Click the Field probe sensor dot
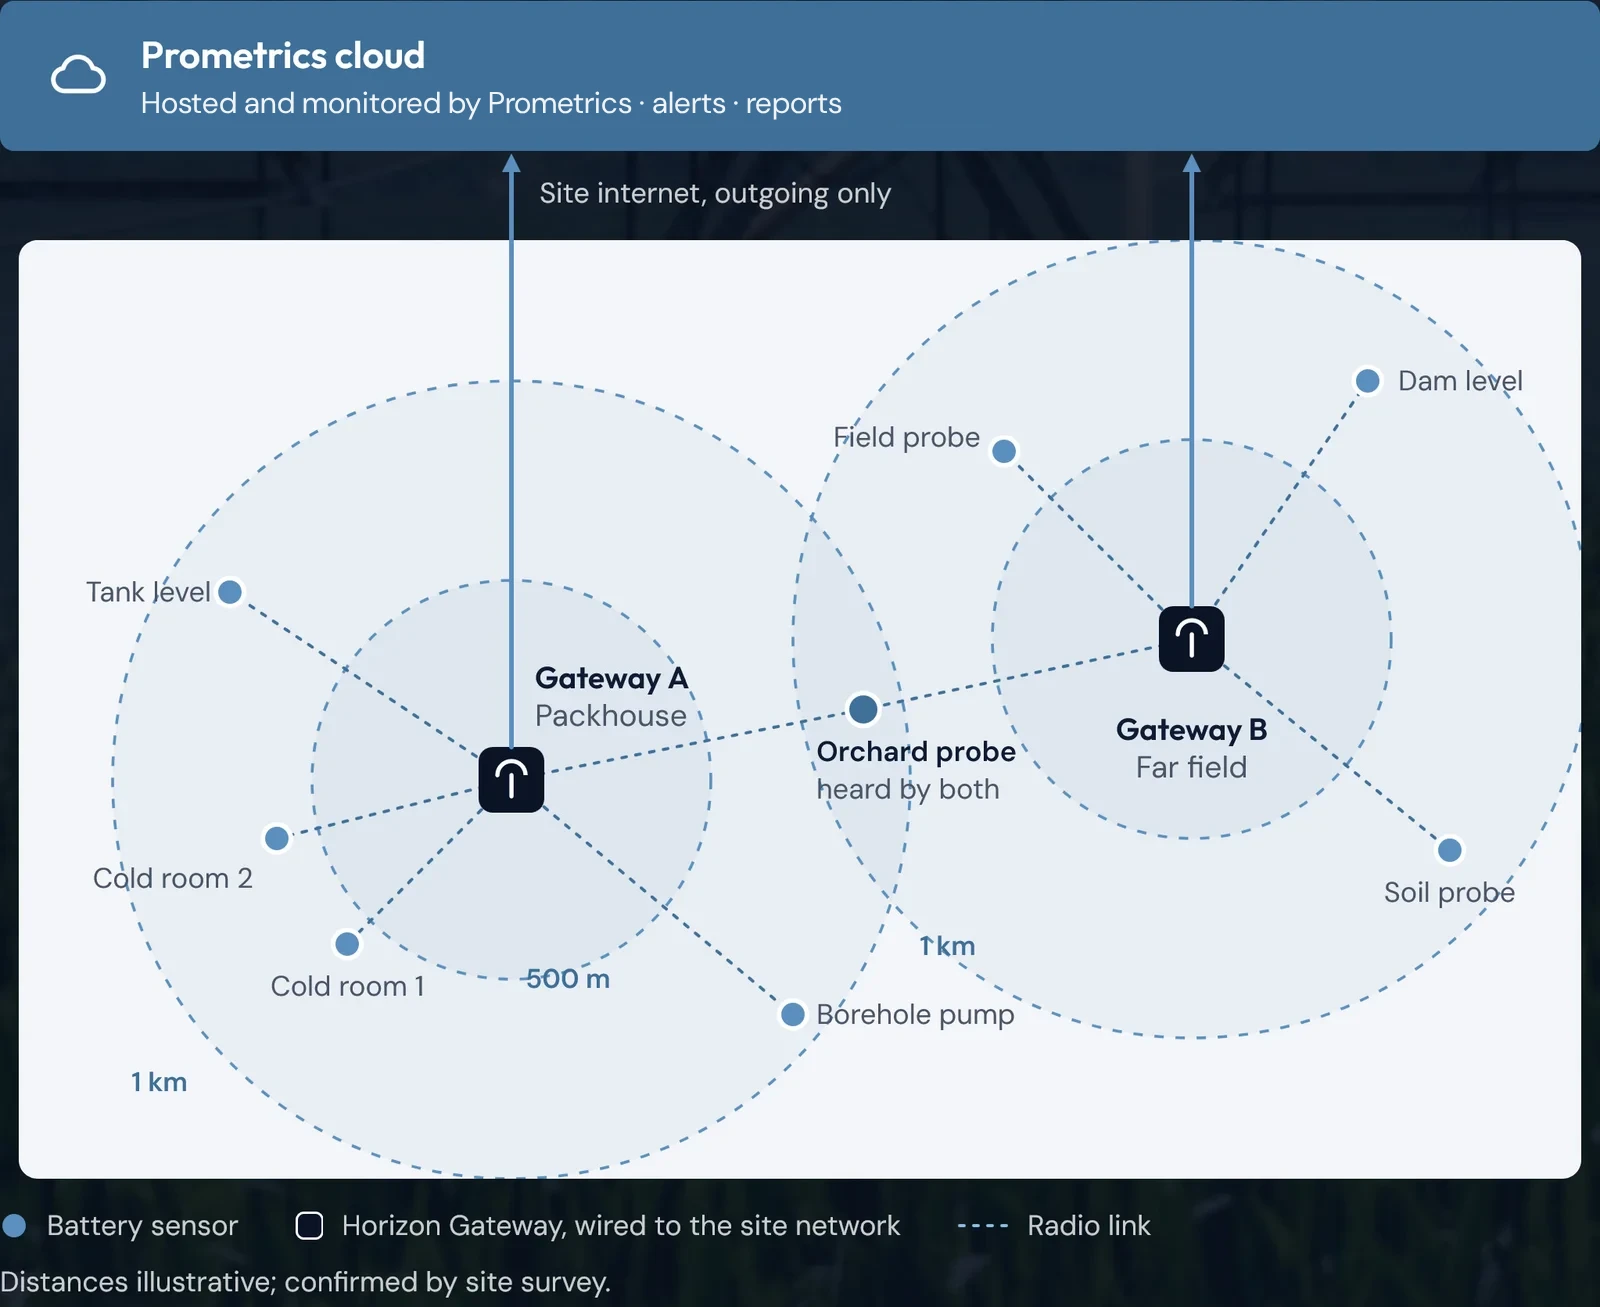 (x=1004, y=451)
